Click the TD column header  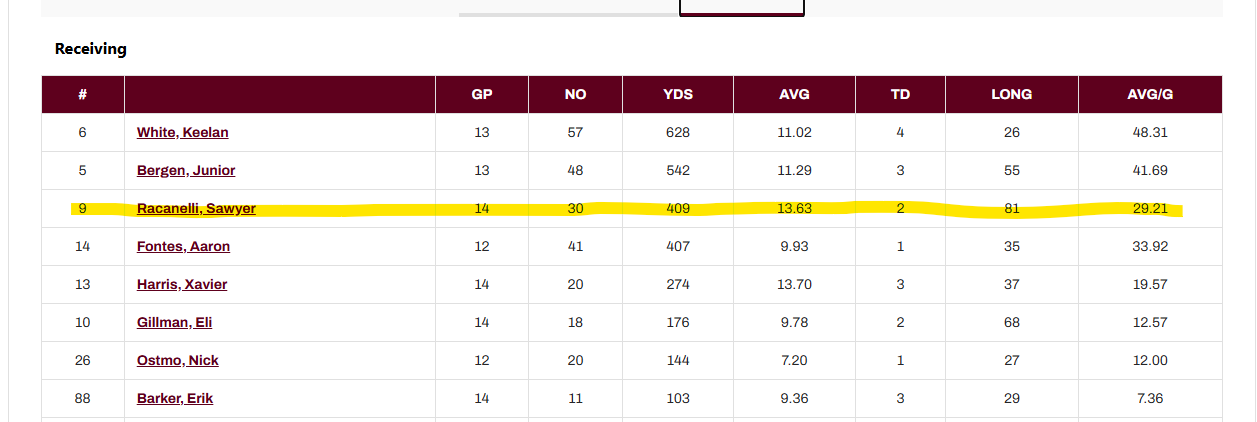click(900, 95)
